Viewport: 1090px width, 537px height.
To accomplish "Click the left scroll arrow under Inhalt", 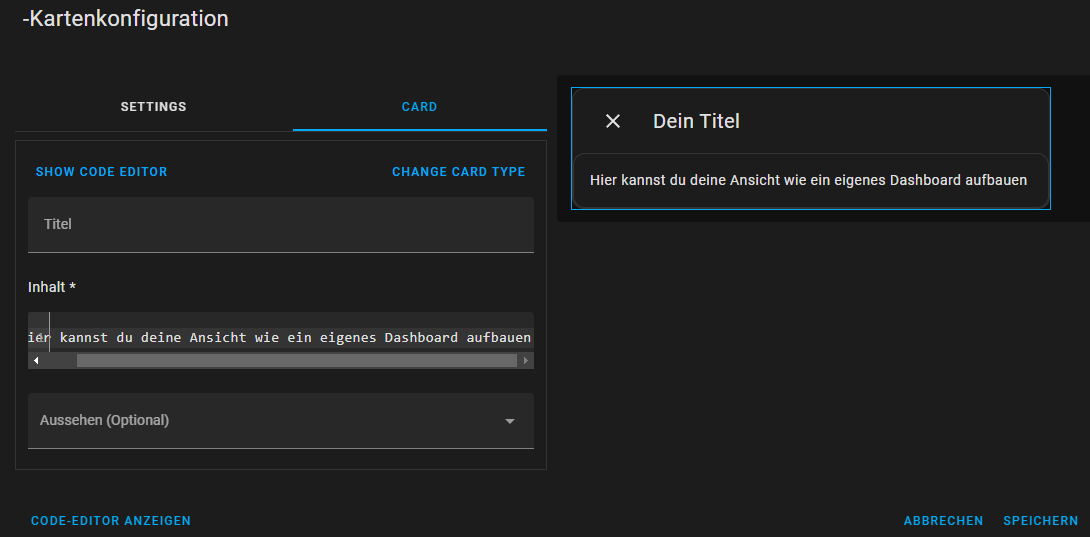I will pyautogui.click(x=36, y=360).
